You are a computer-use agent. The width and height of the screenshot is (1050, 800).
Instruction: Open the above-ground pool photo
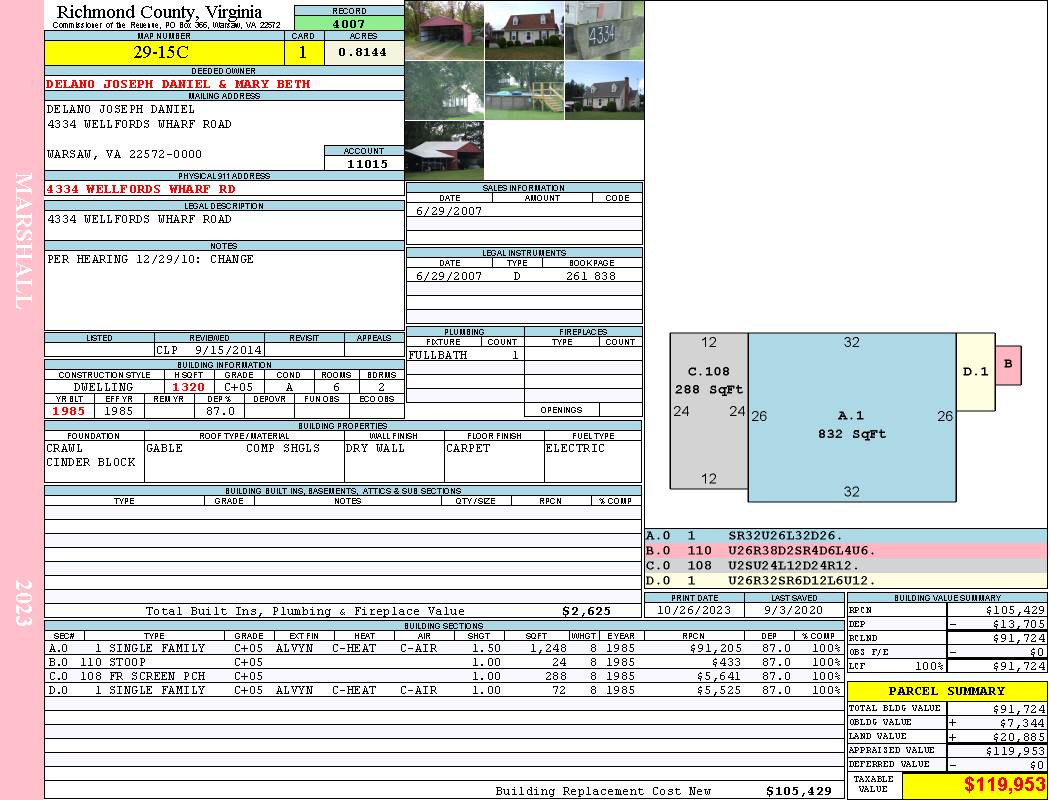[524, 91]
